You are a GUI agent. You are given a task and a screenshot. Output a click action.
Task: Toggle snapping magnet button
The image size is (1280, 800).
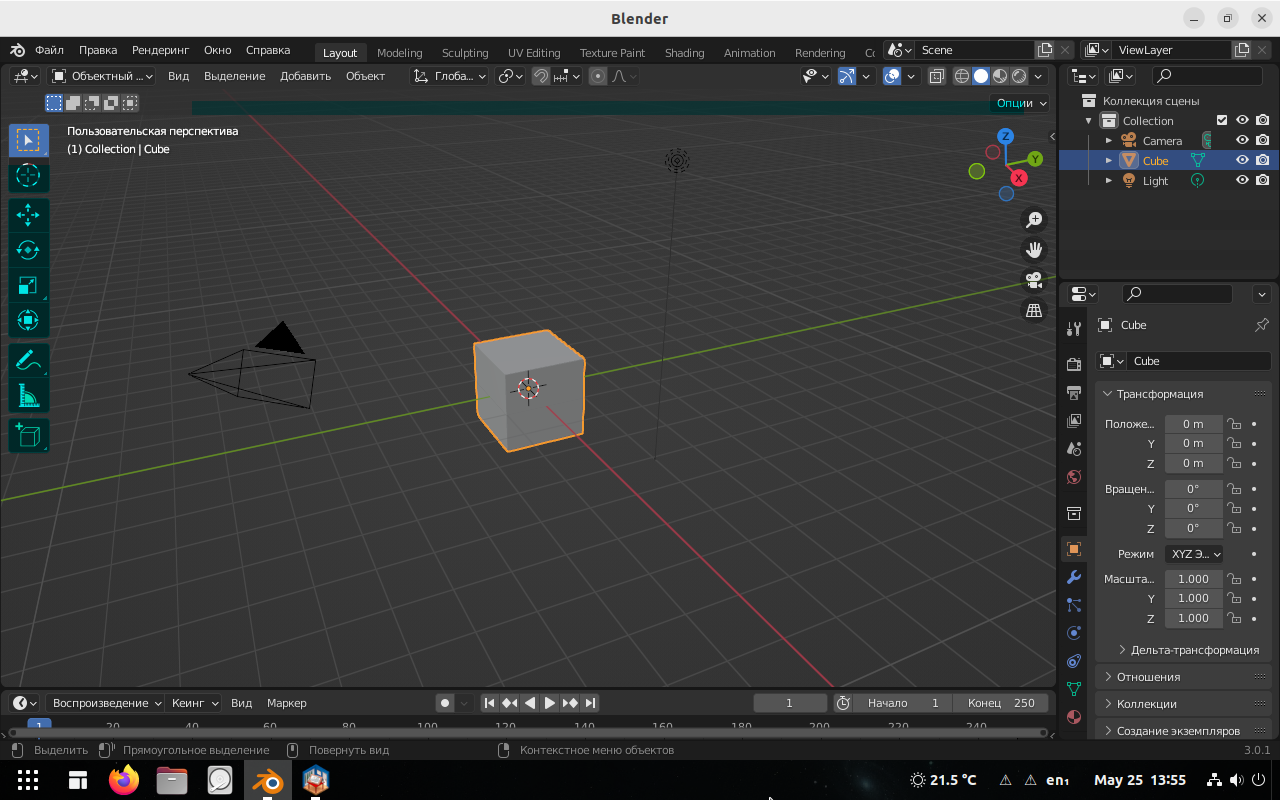coord(541,76)
